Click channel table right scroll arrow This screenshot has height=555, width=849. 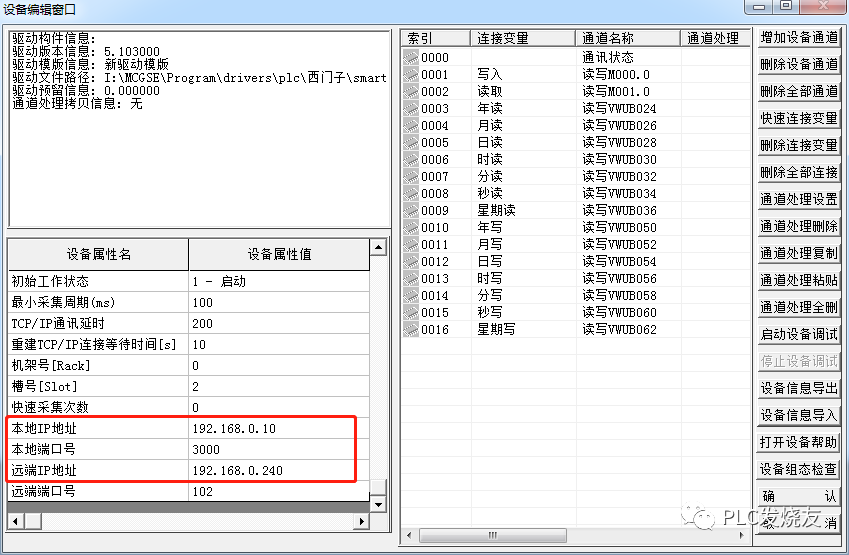pyautogui.click(x=742, y=536)
